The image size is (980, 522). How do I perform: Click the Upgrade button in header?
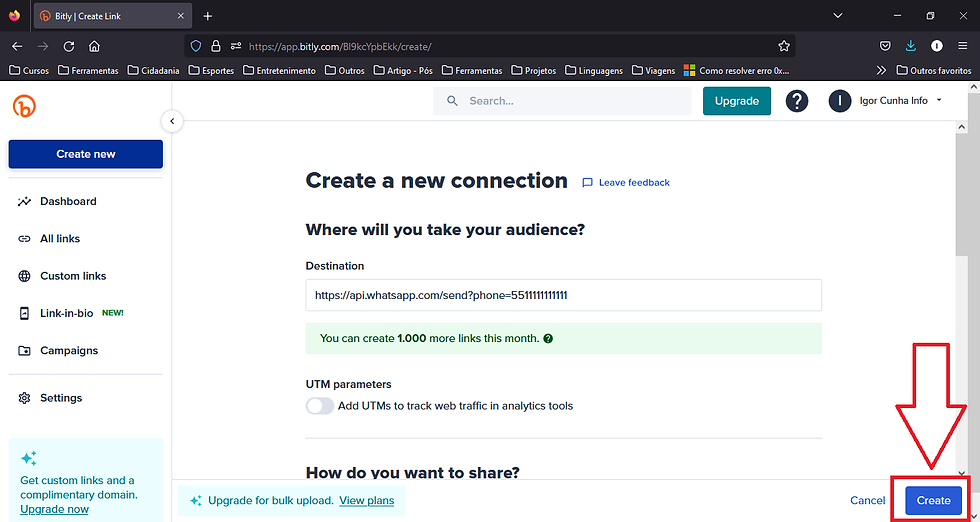click(x=737, y=101)
